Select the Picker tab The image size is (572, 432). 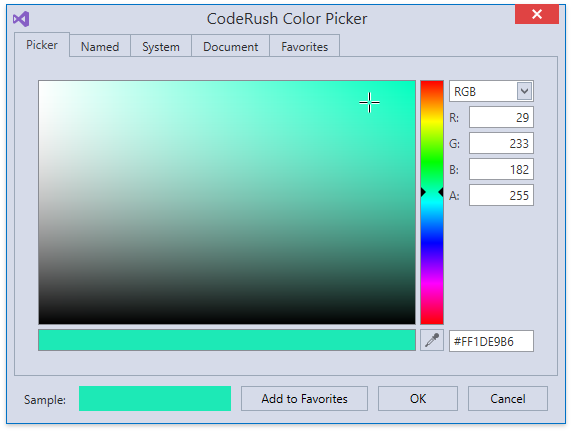(42, 45)
